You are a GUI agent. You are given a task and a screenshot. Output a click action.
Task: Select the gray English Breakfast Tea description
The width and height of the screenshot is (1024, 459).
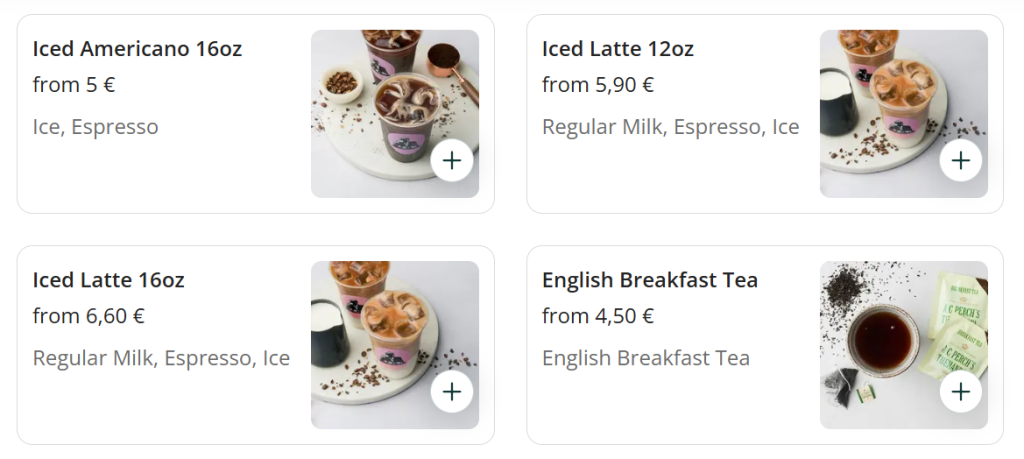pyautogui.click(x=645, y=358)
